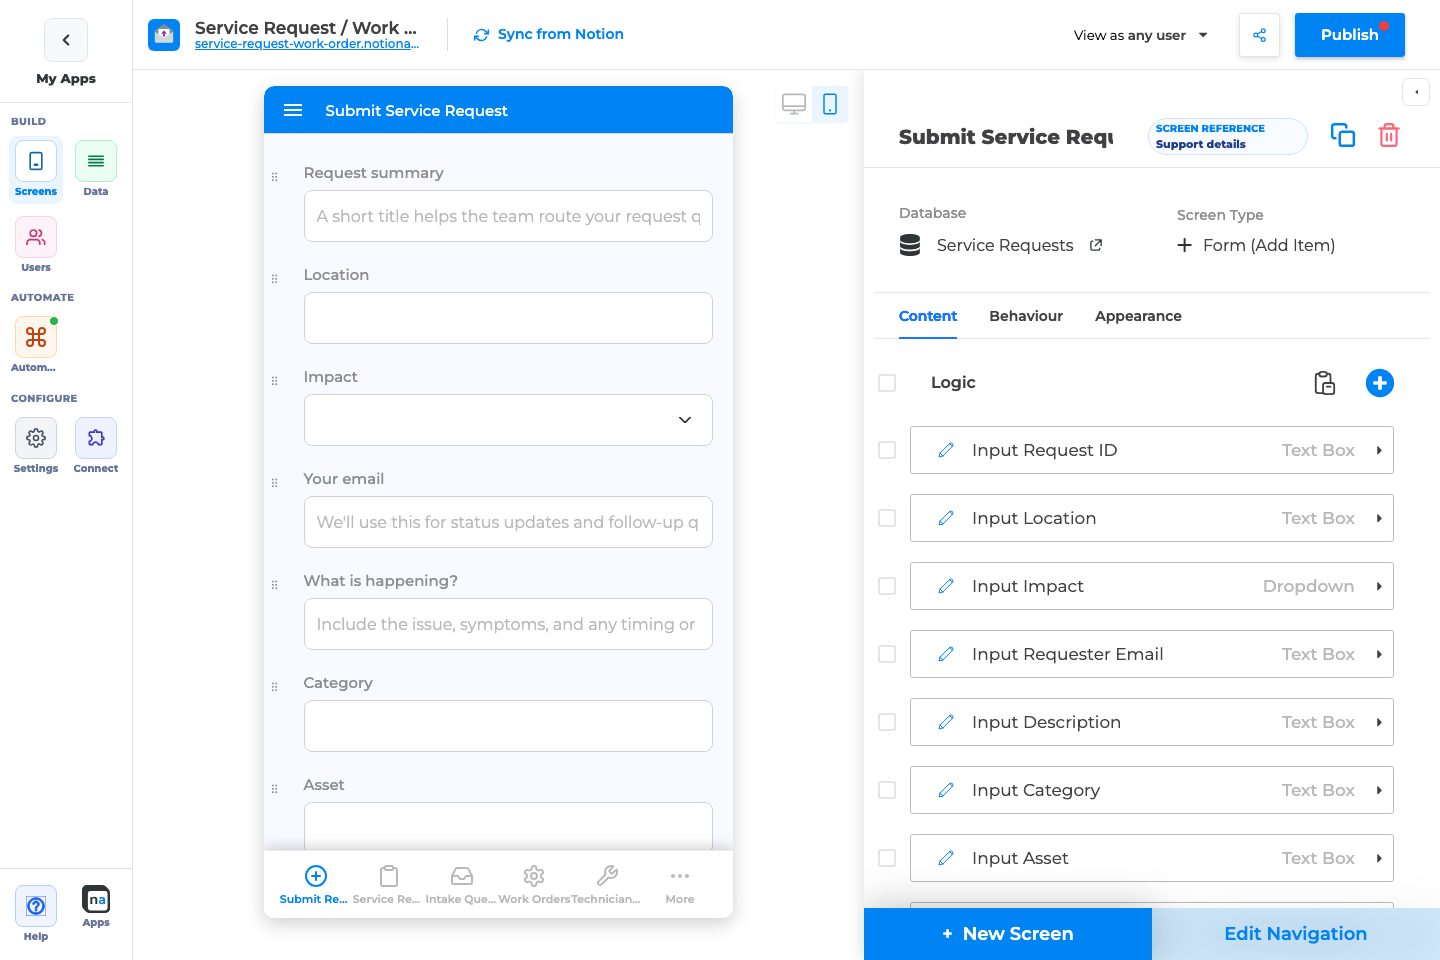1440x960 pixels.
Task: Tick the Logic select-all checkbox
Action: [x=887, y=383]
